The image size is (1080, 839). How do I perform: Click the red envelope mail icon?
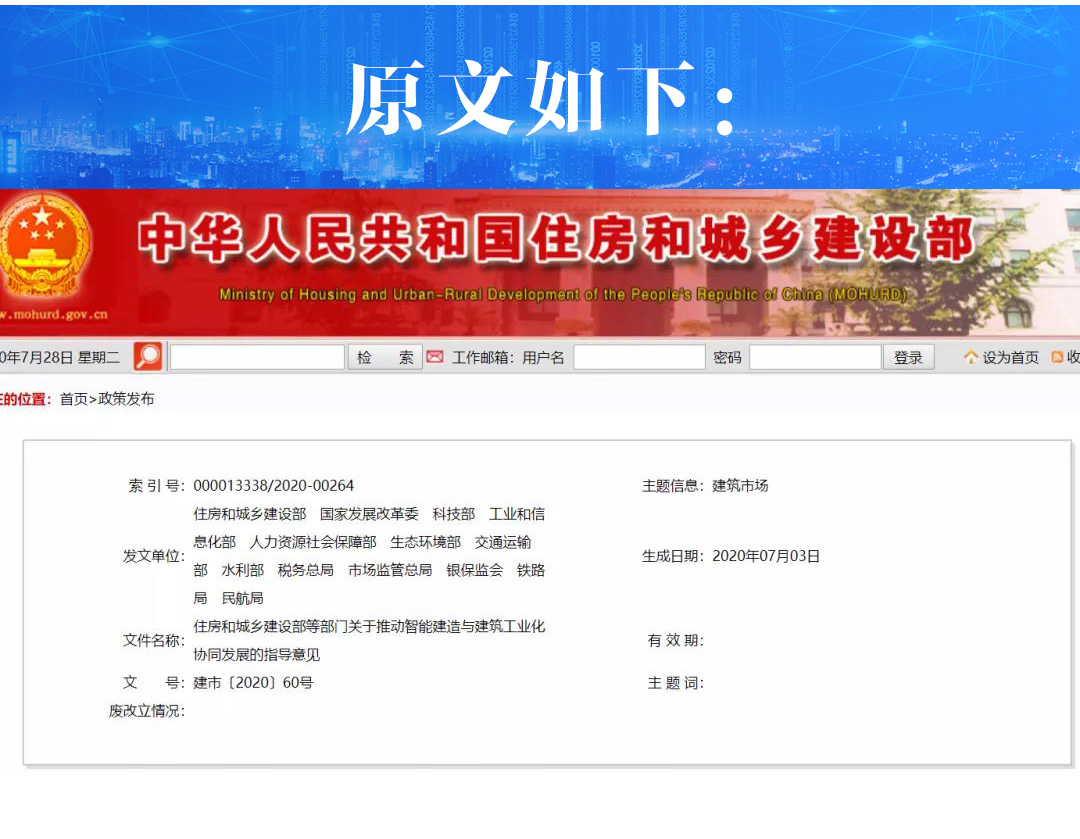435,356
